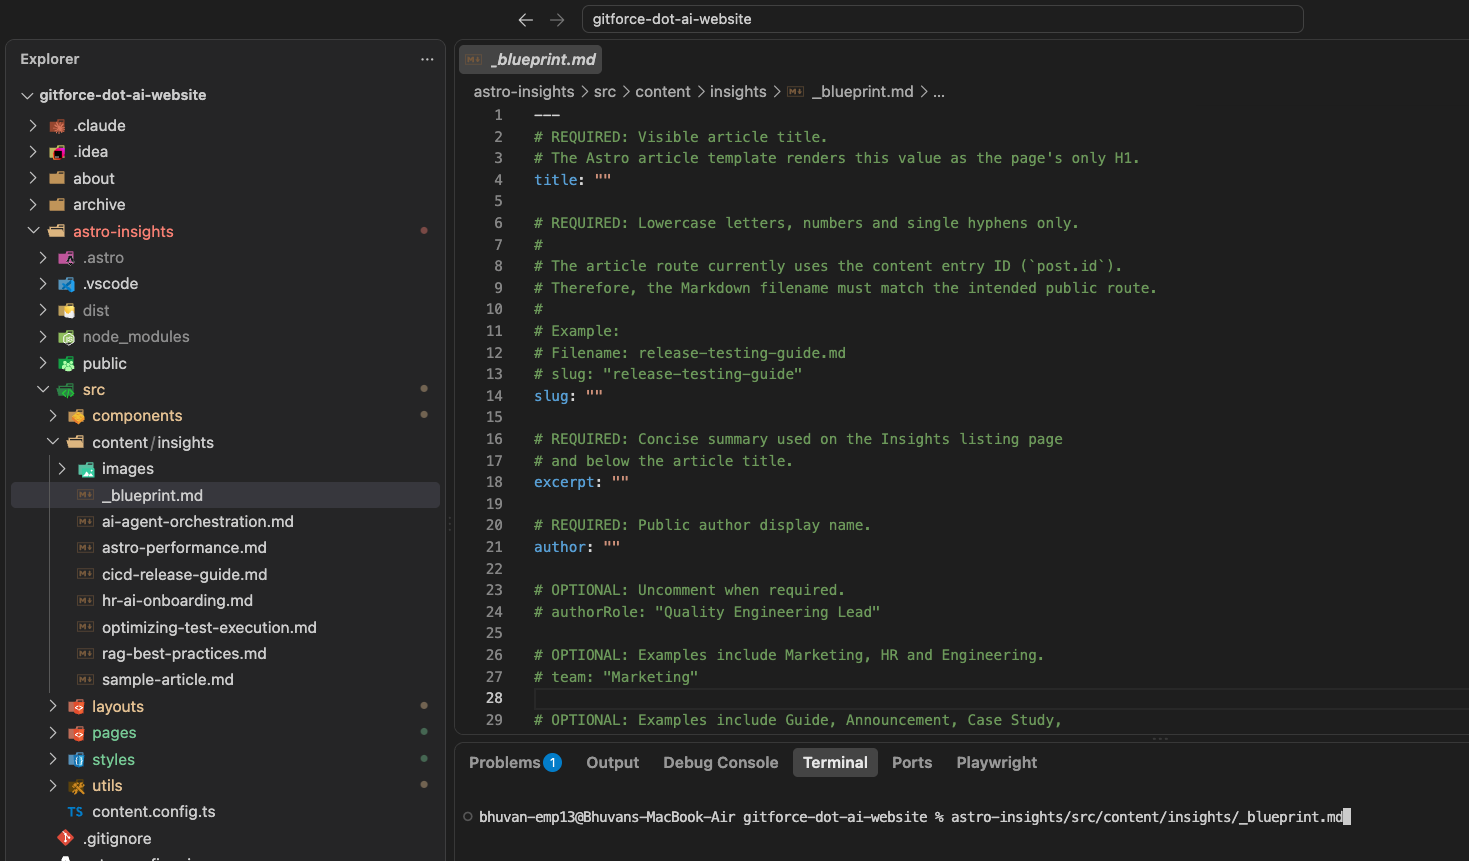Select the _blueprint.md editor tab
1469x861 pixels.
tap(530, 60)
